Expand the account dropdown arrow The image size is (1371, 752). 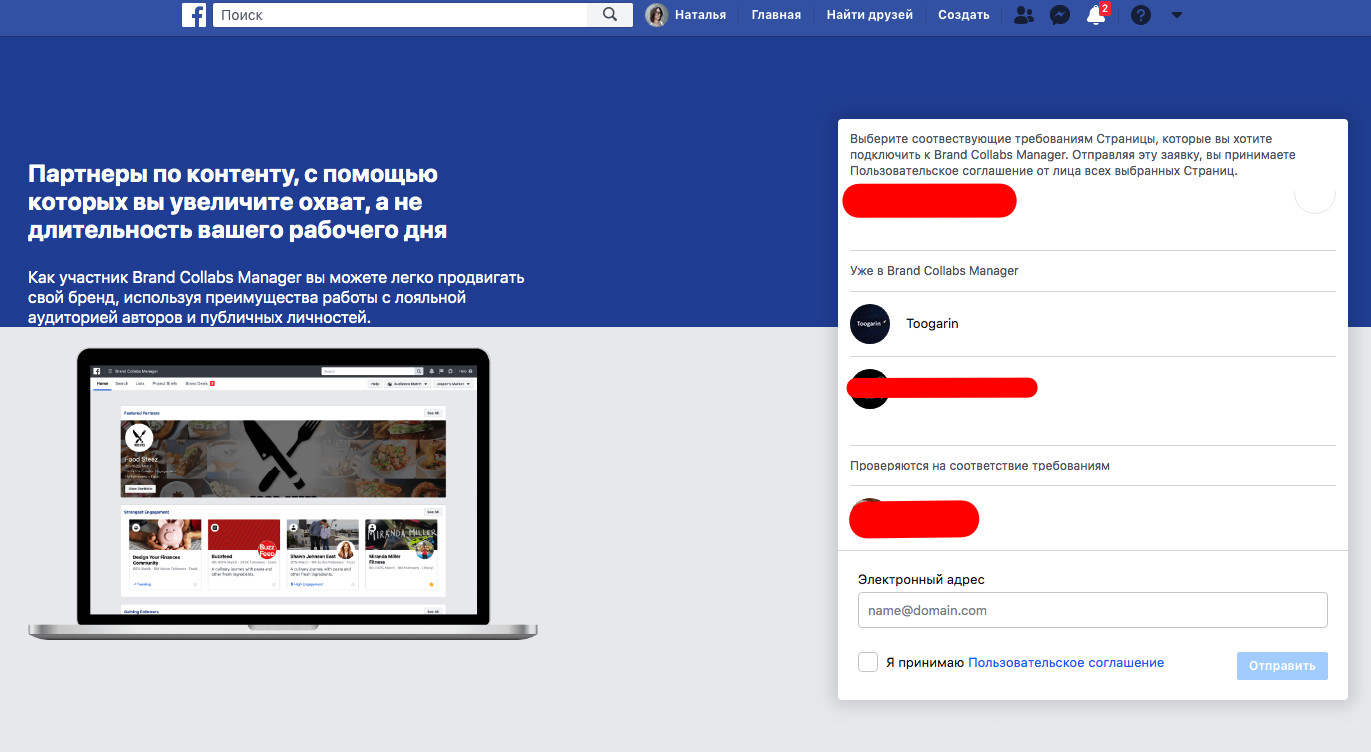pos(1177,15)
